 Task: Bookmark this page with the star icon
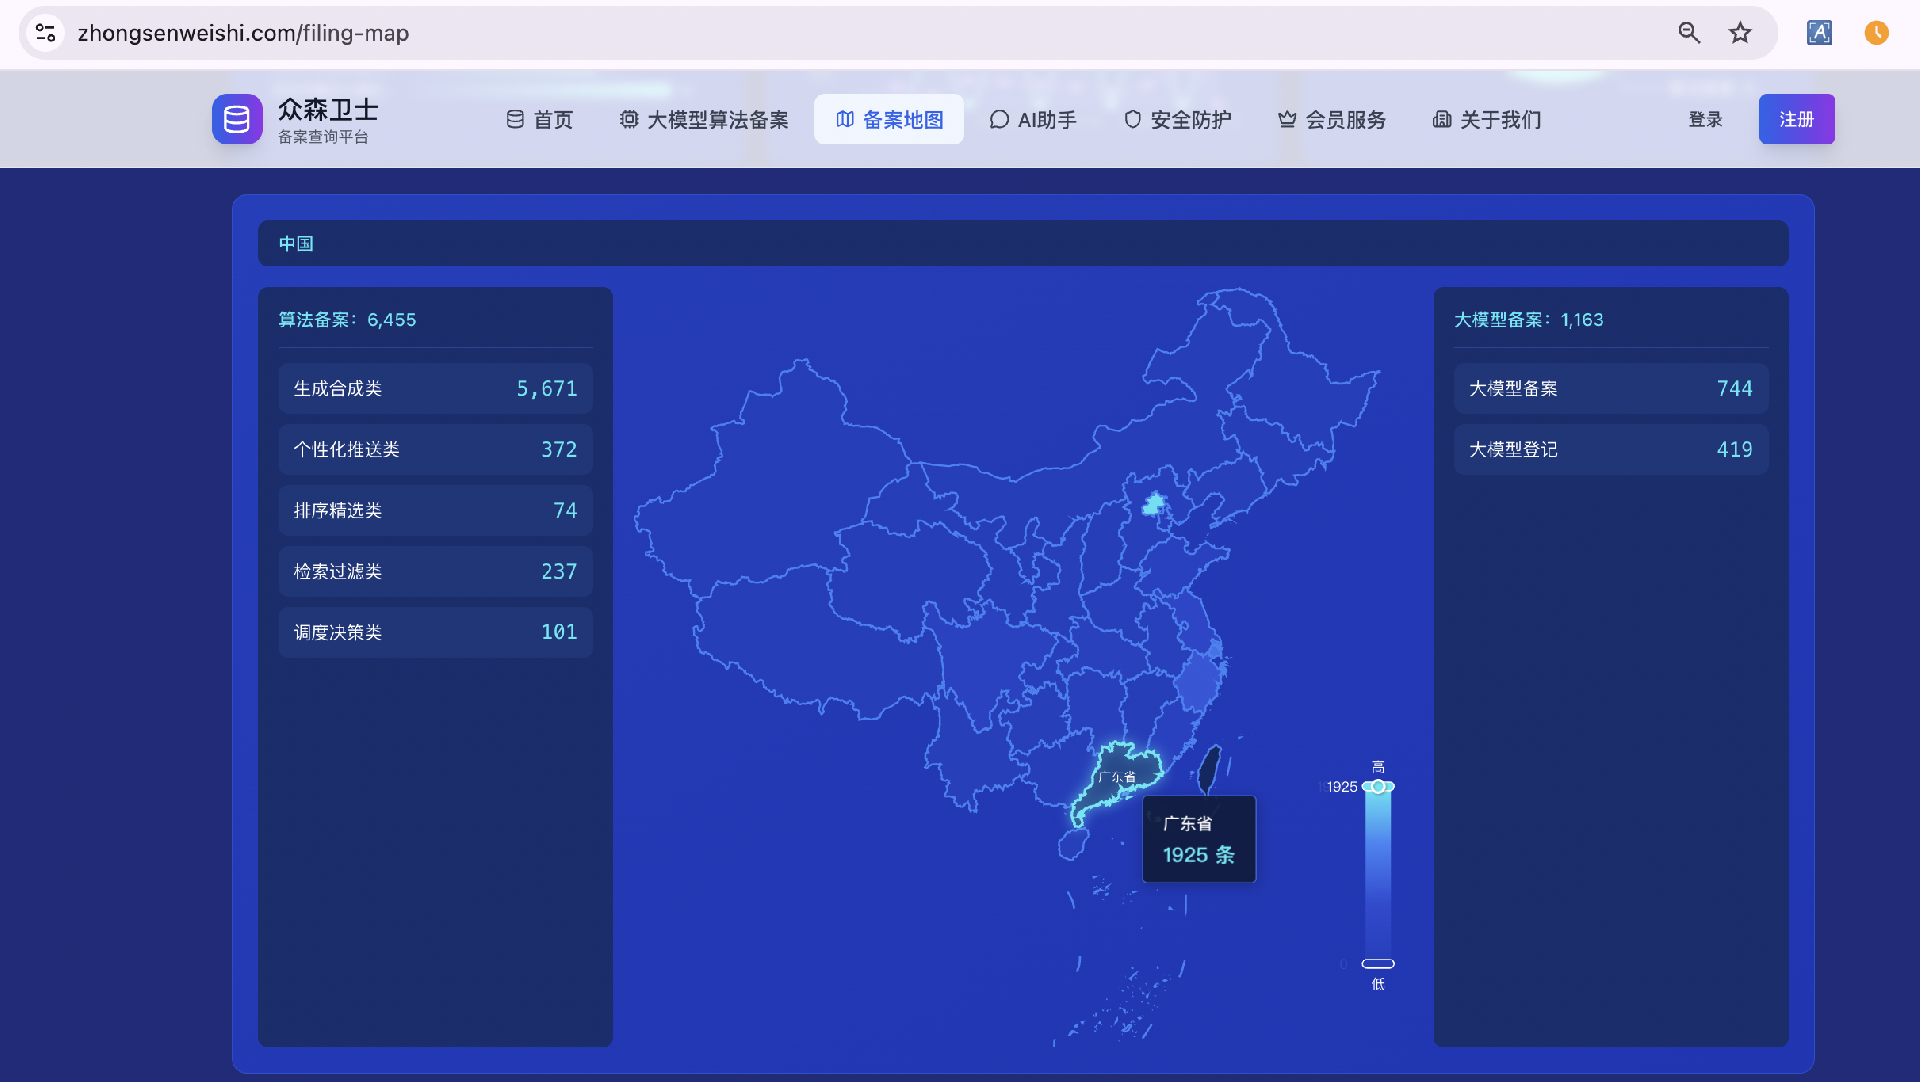(1740, 33)
